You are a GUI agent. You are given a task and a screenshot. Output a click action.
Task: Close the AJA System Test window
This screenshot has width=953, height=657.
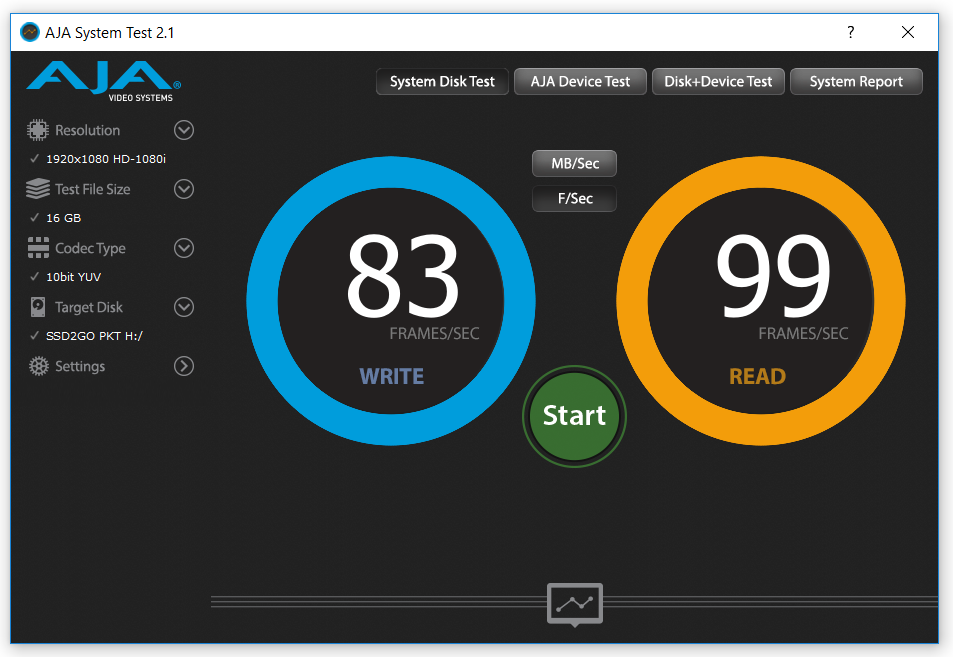907,32
